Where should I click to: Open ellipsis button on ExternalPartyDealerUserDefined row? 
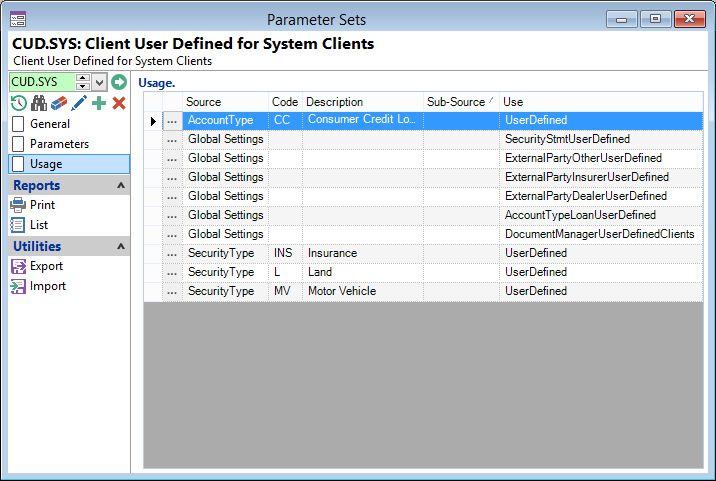click(x=172, y=197)
